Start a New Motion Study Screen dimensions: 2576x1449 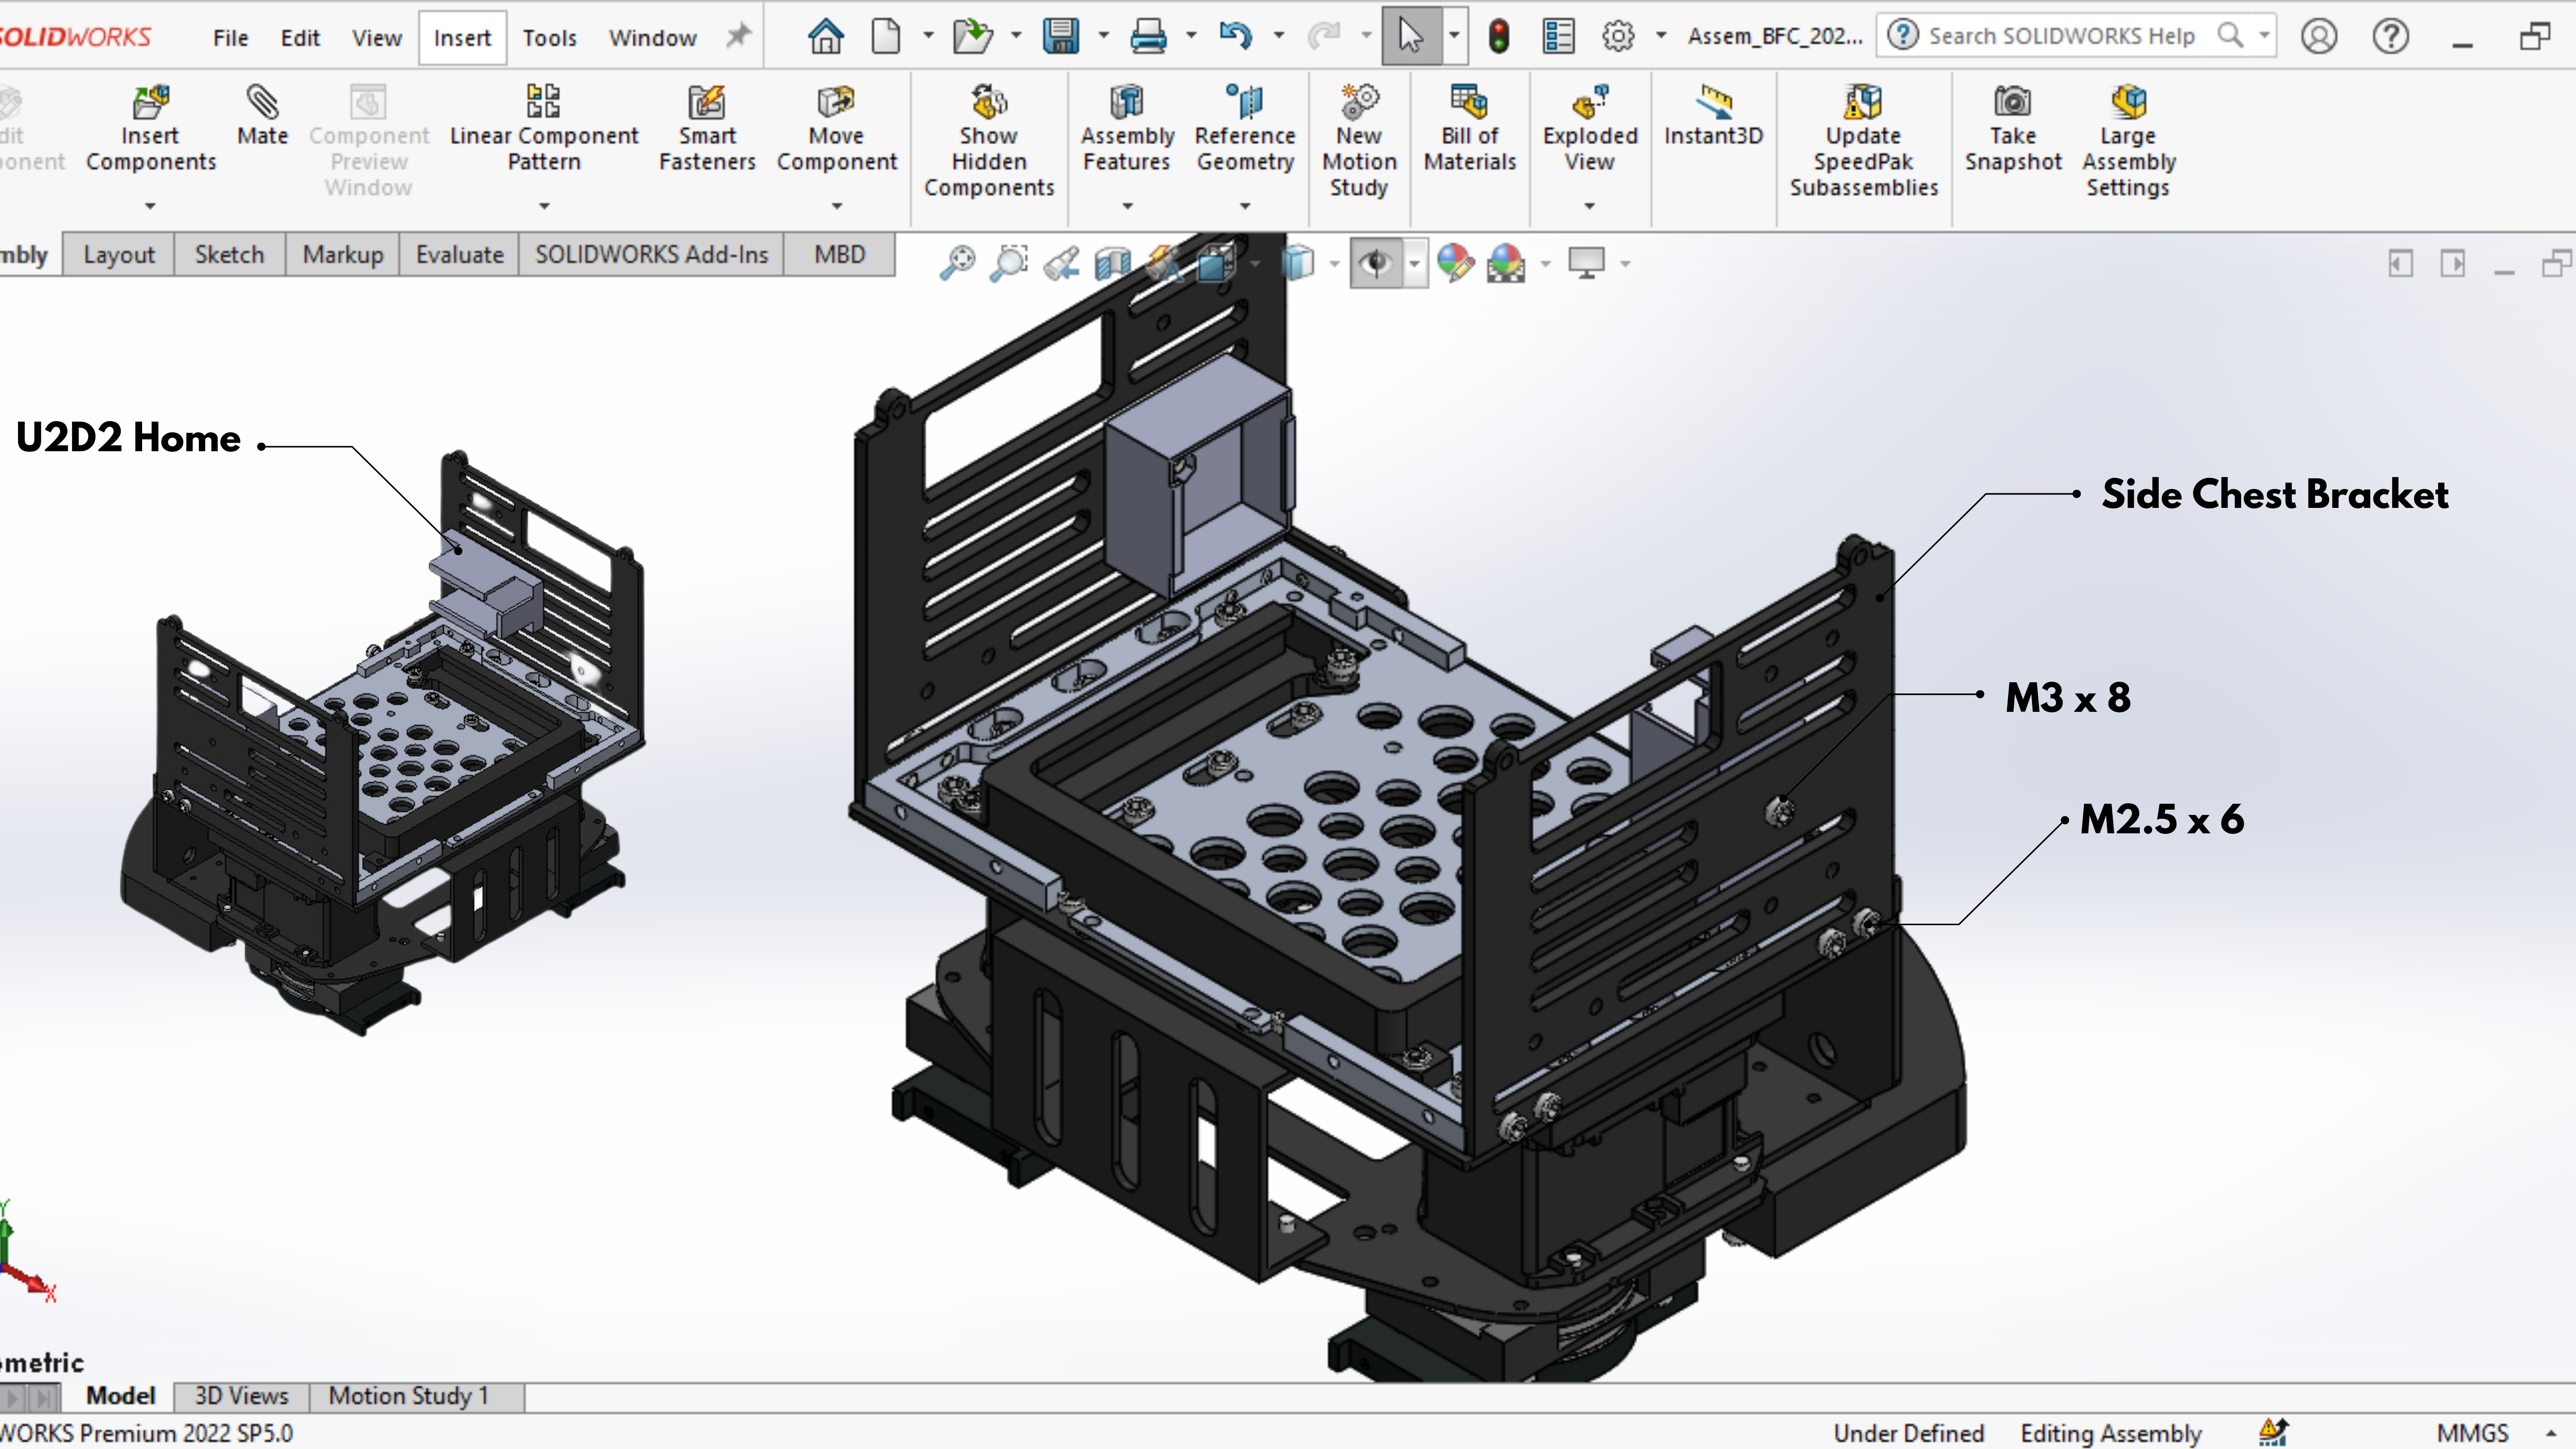[1359, 142]
